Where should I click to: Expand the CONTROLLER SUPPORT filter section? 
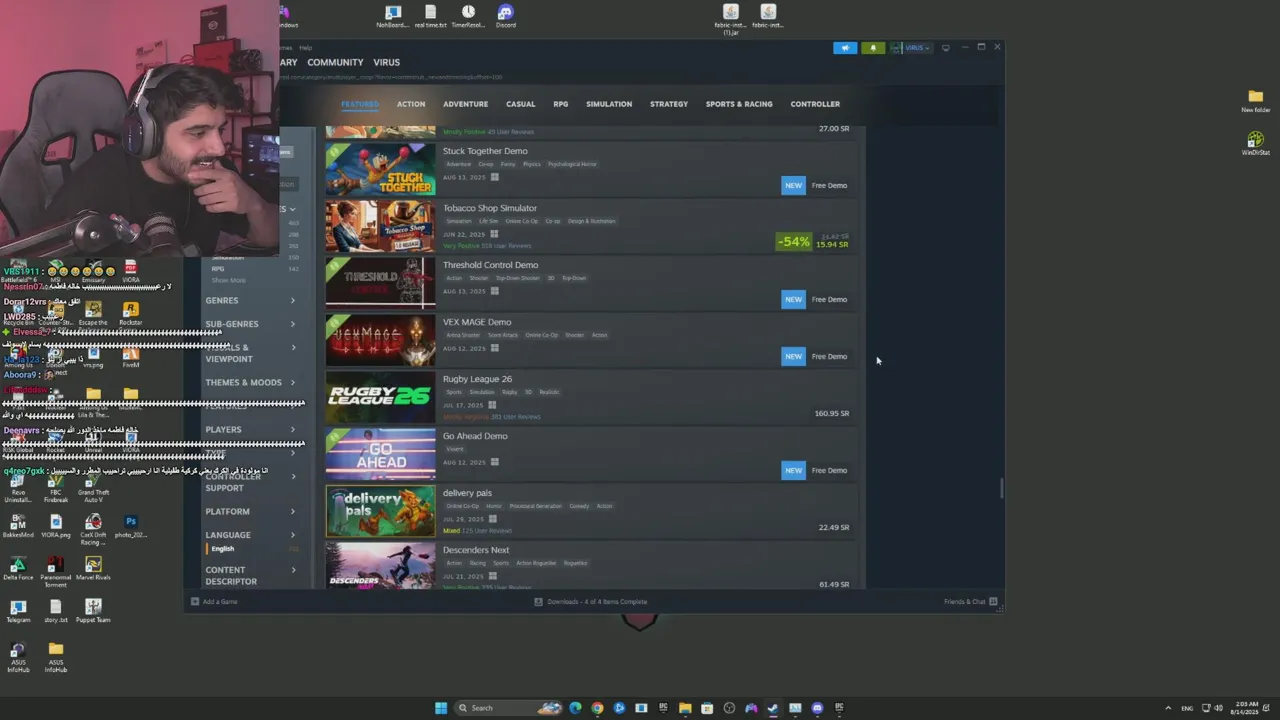coord(251,482)
